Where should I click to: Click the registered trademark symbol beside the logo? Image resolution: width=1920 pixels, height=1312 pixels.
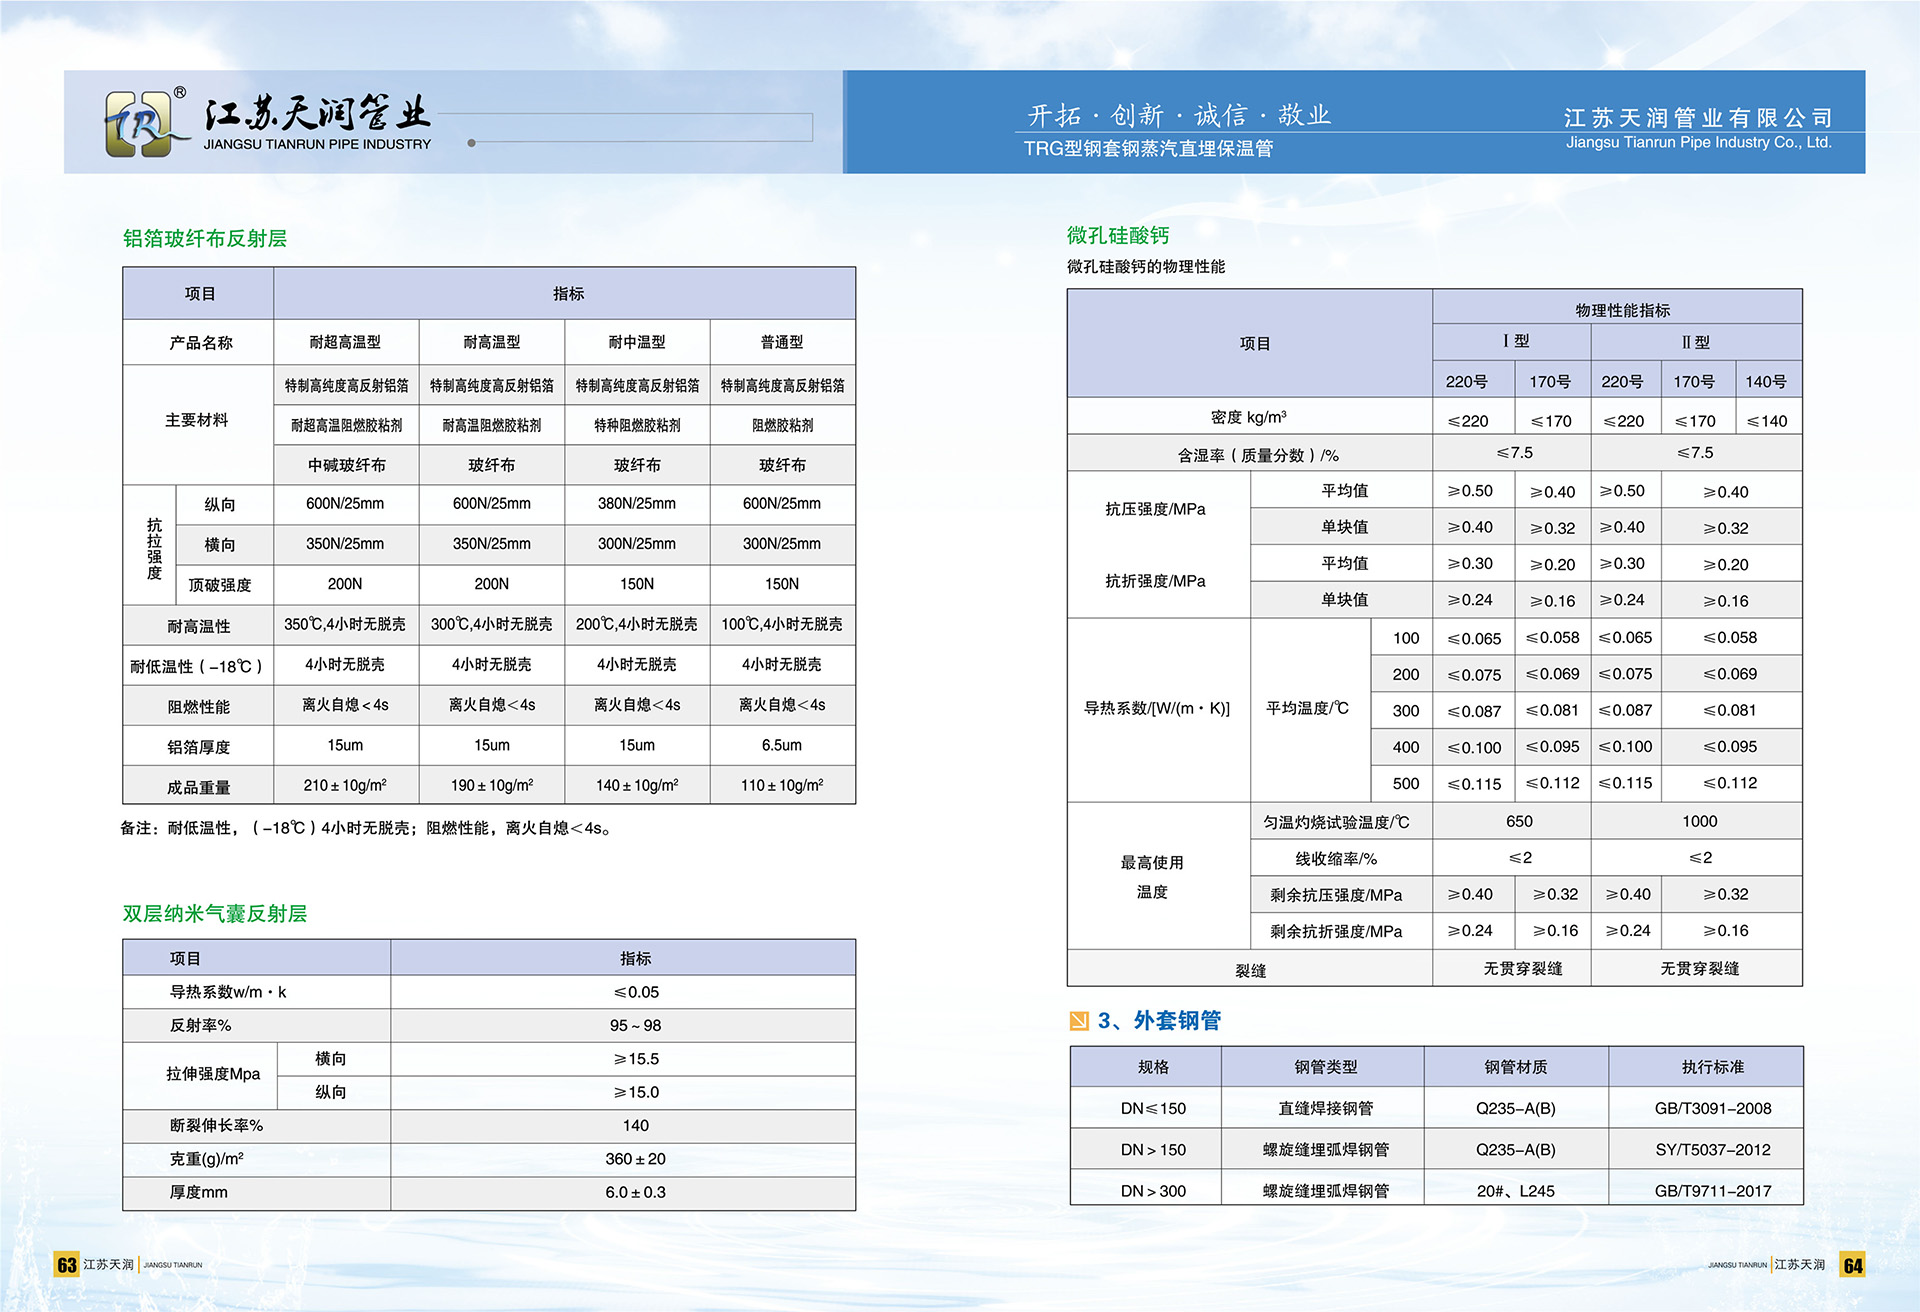182,92
